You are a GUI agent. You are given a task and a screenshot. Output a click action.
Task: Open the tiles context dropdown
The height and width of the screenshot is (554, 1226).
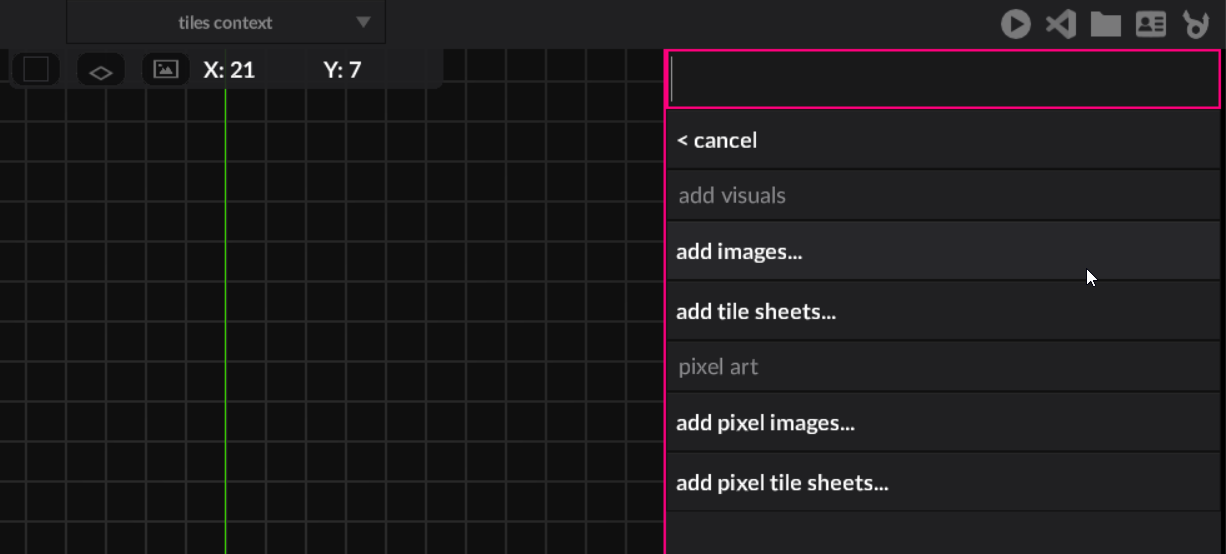(x=225, y=22)
